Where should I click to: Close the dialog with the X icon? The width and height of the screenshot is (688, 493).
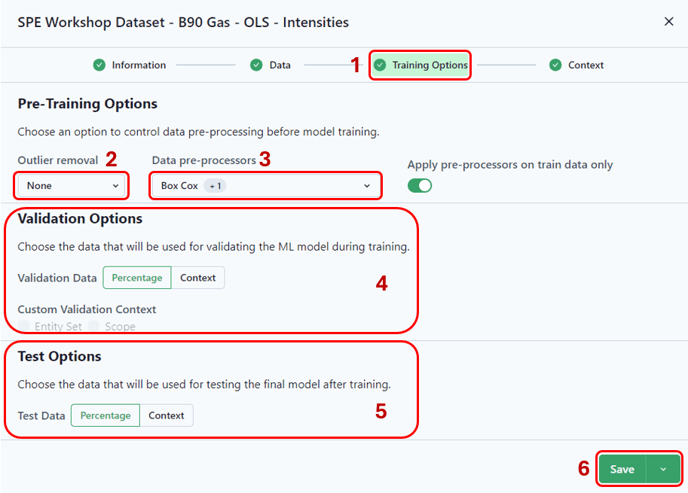(669, 21)
